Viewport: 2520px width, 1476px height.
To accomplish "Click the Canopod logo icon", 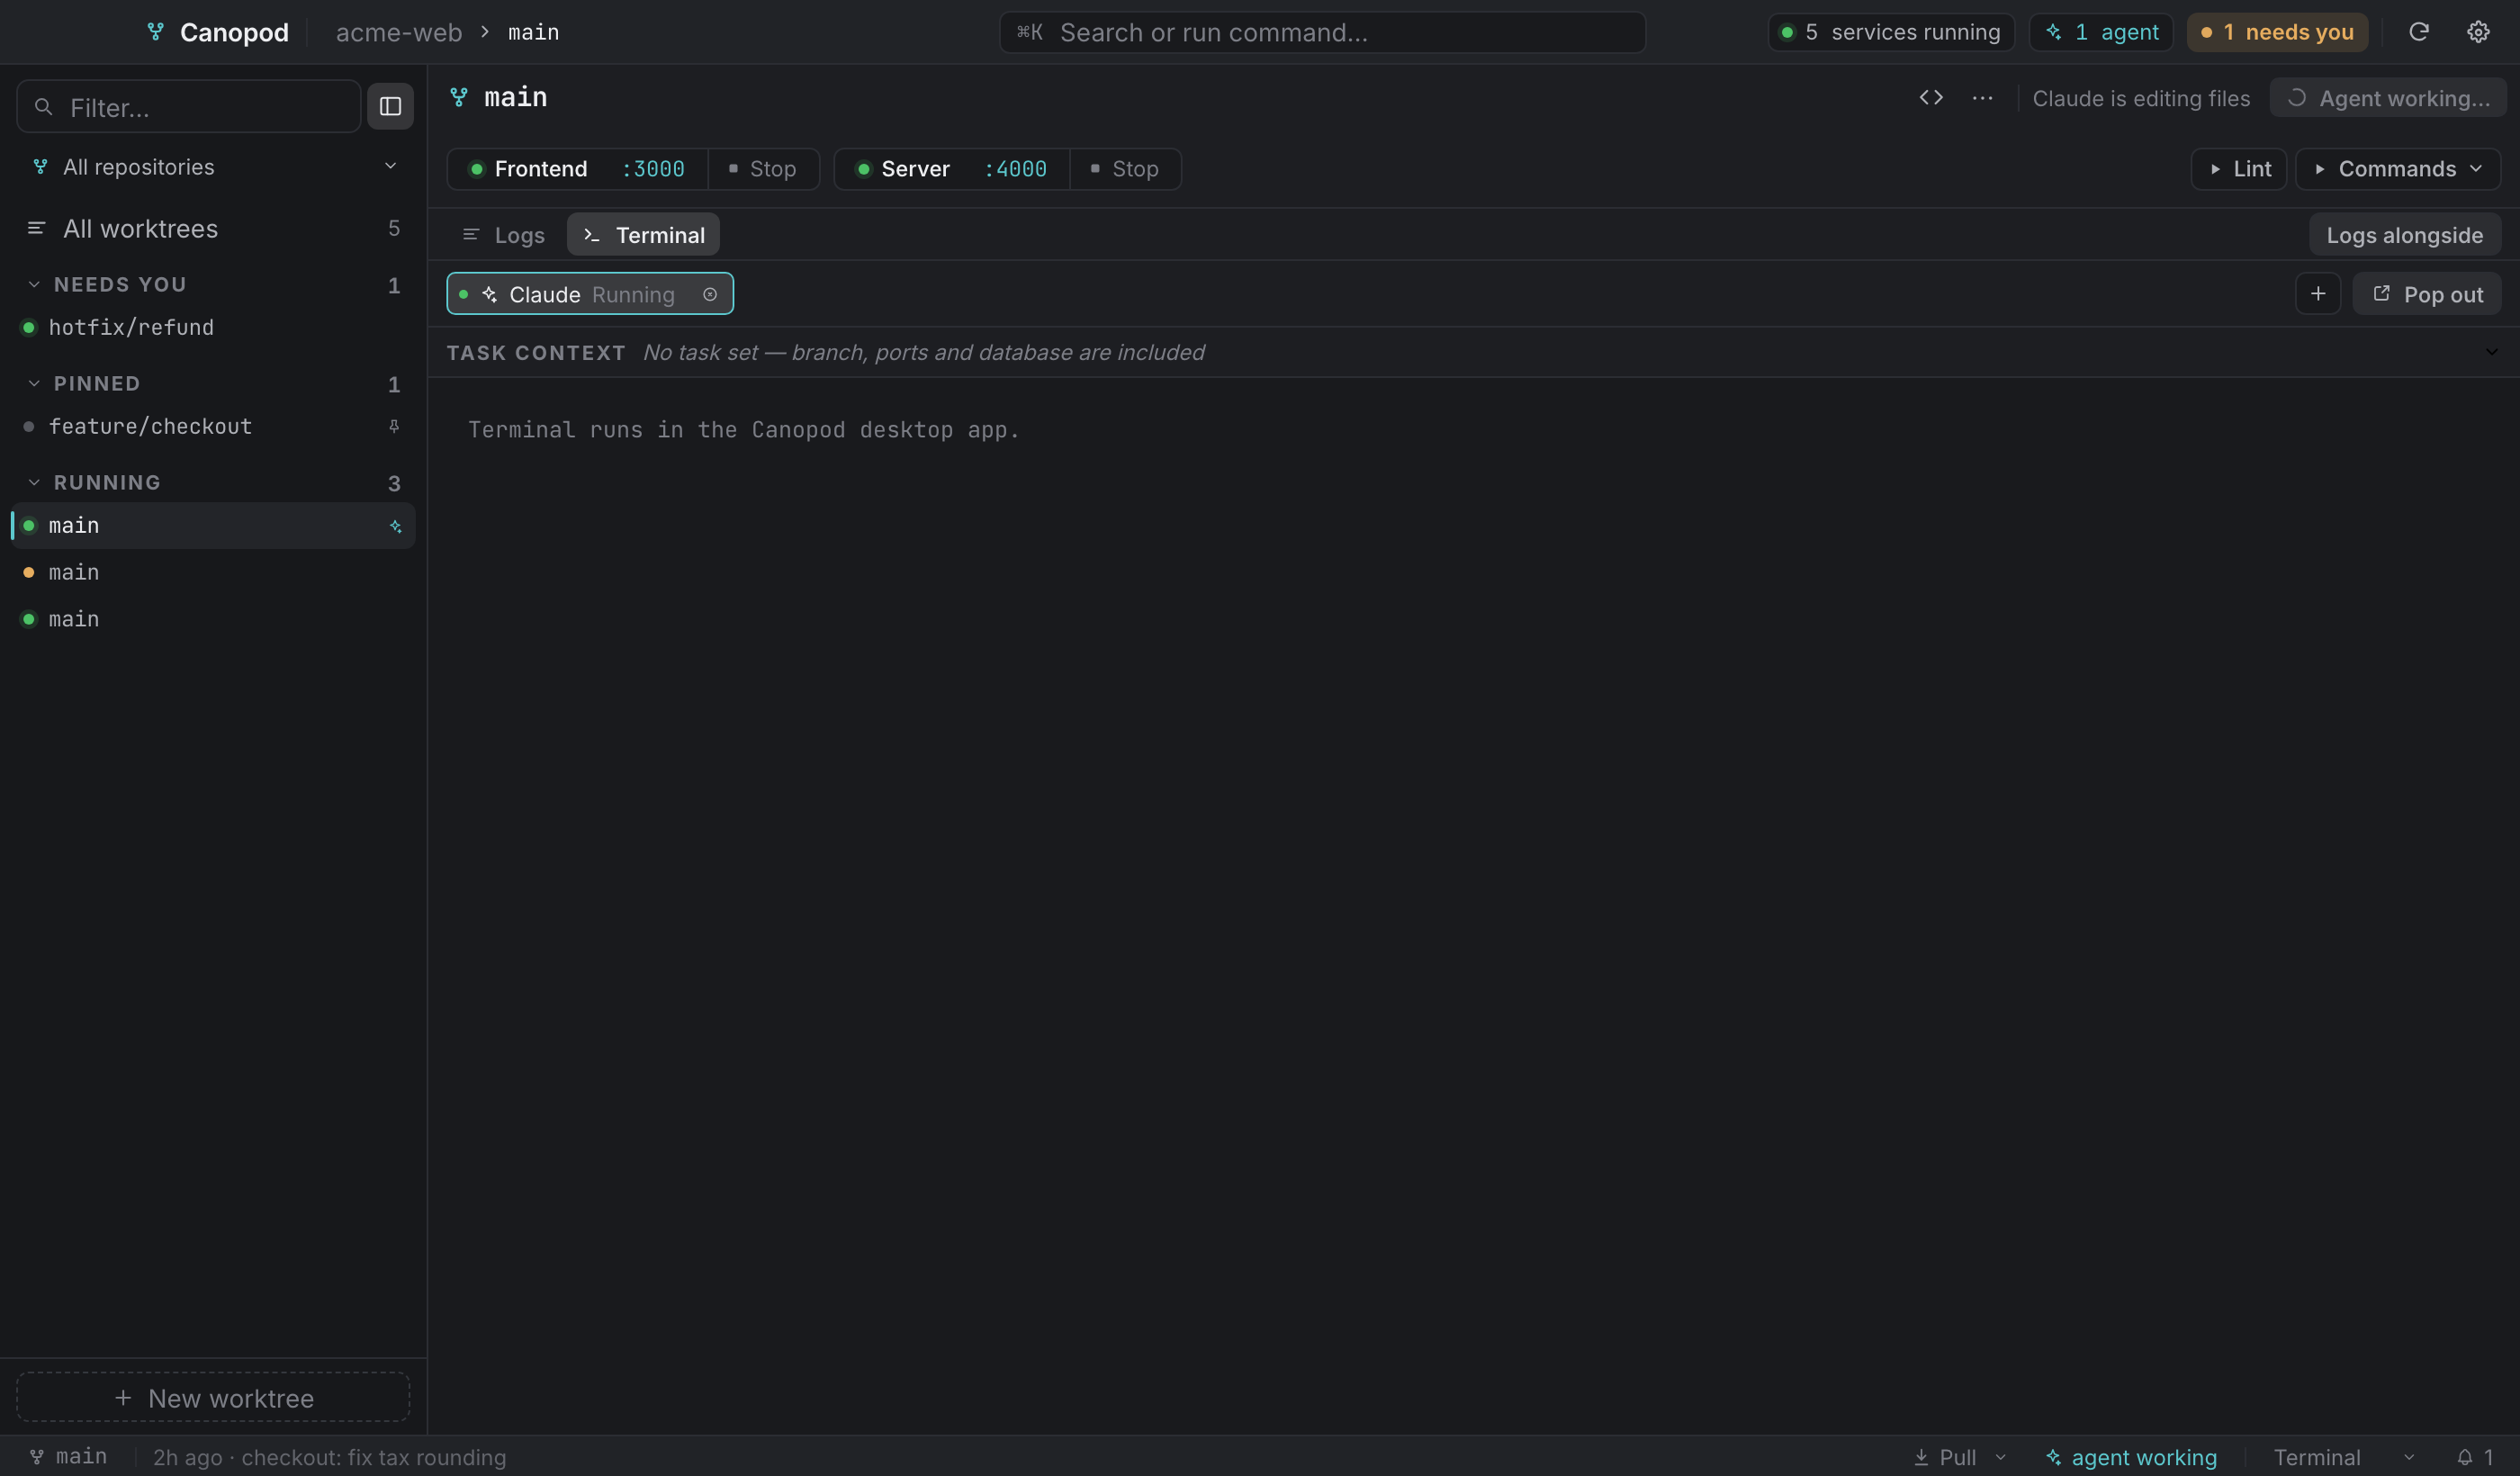I will click(155, 32).
